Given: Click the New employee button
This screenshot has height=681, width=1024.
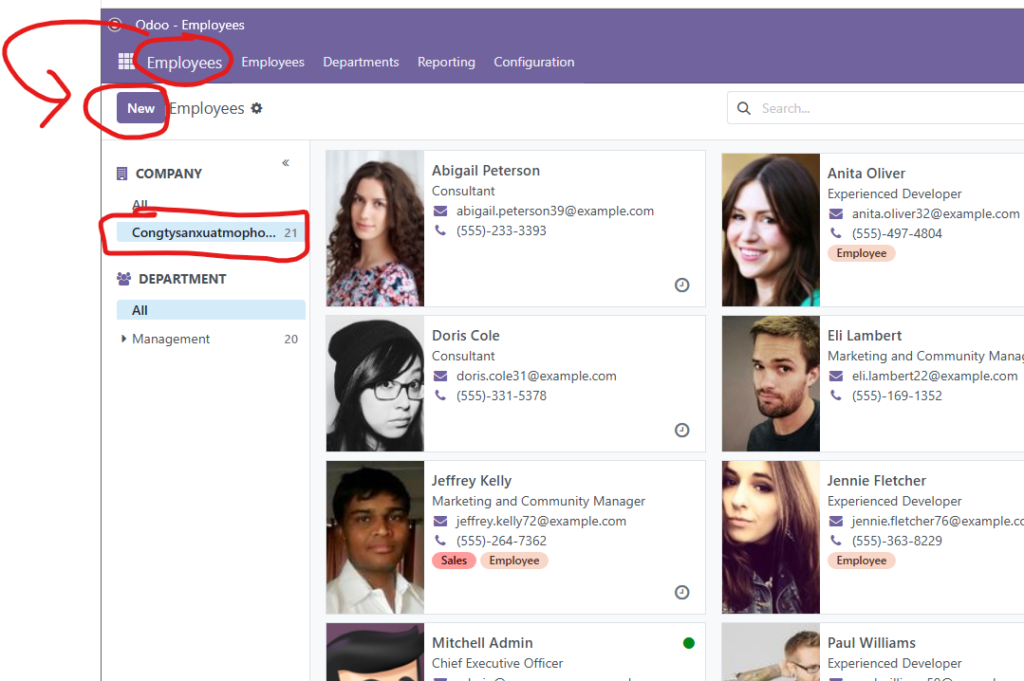Looking at the screenshot, I should point(141,108).
